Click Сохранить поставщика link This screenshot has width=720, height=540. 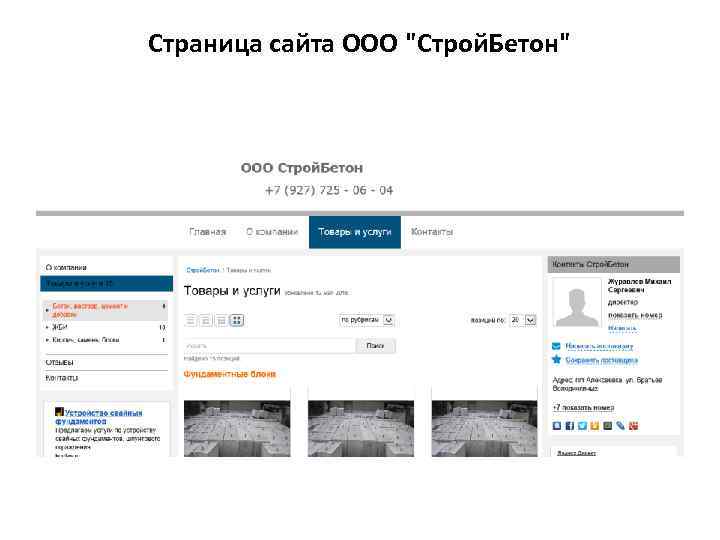coord(602,360)
